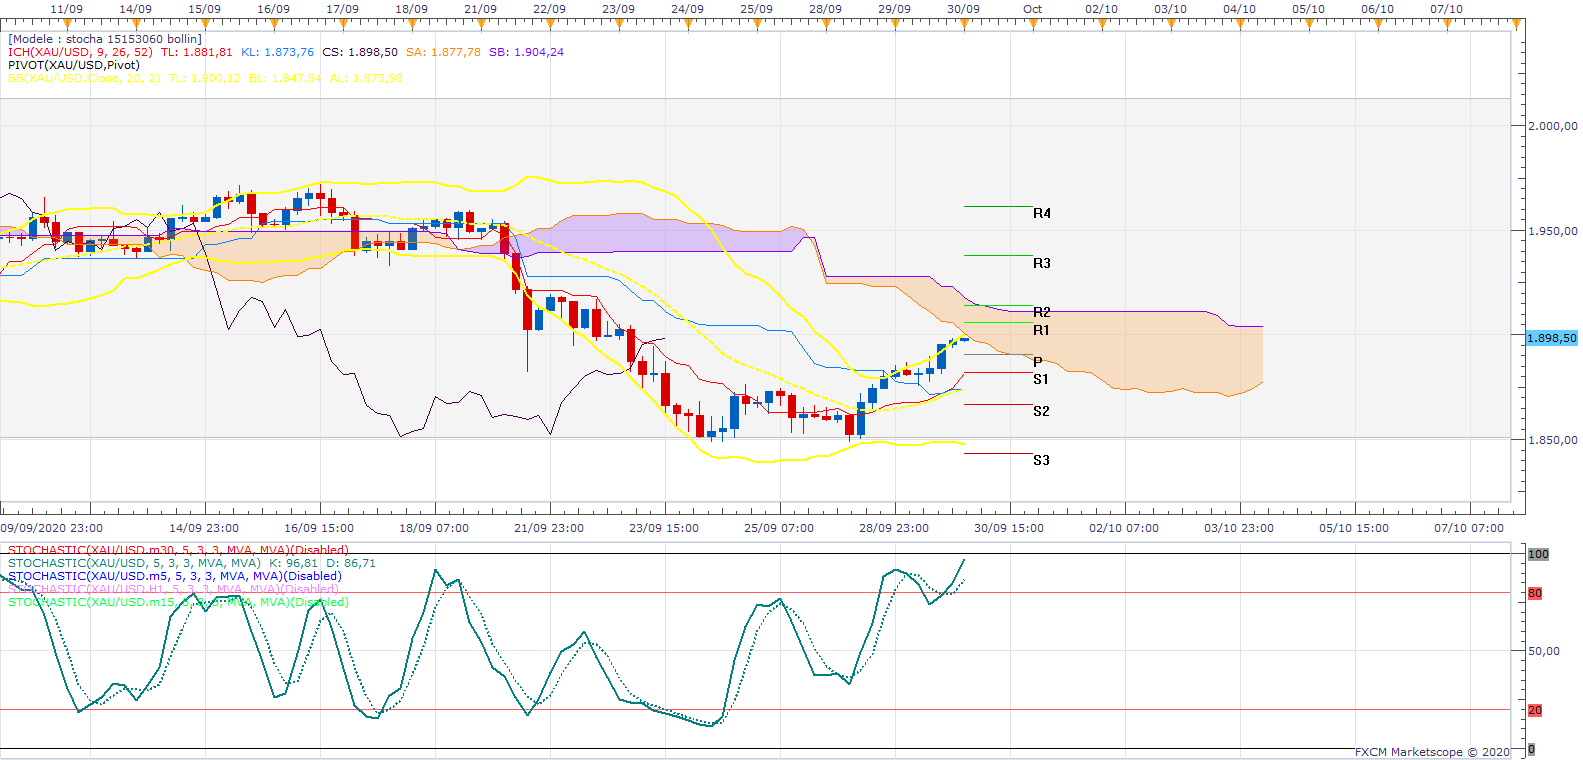Select the Ichimoku KL: 1.873,76 value

tap(277, 52)
